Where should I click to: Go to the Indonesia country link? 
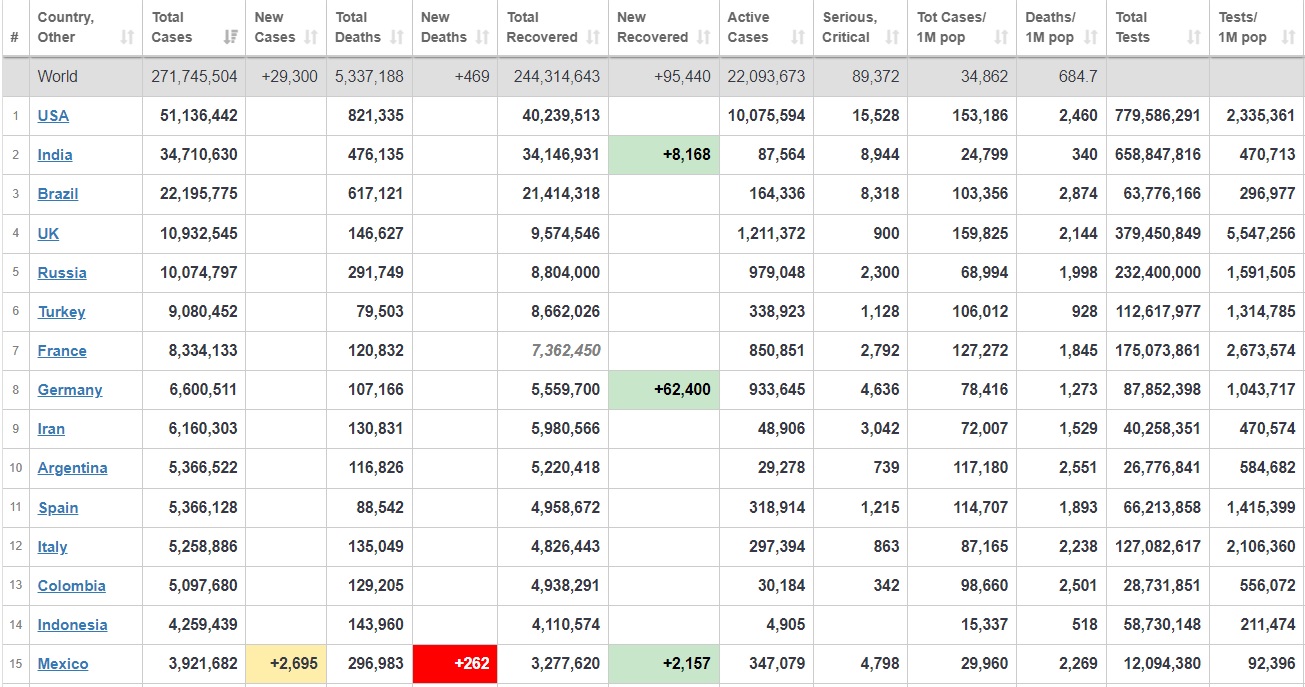pos(73,625)
